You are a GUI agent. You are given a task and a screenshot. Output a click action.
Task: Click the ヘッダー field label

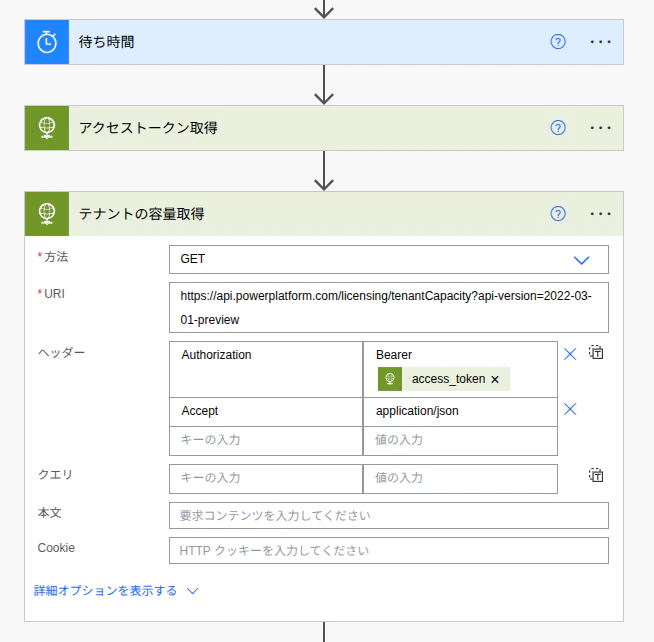(61, 353)
